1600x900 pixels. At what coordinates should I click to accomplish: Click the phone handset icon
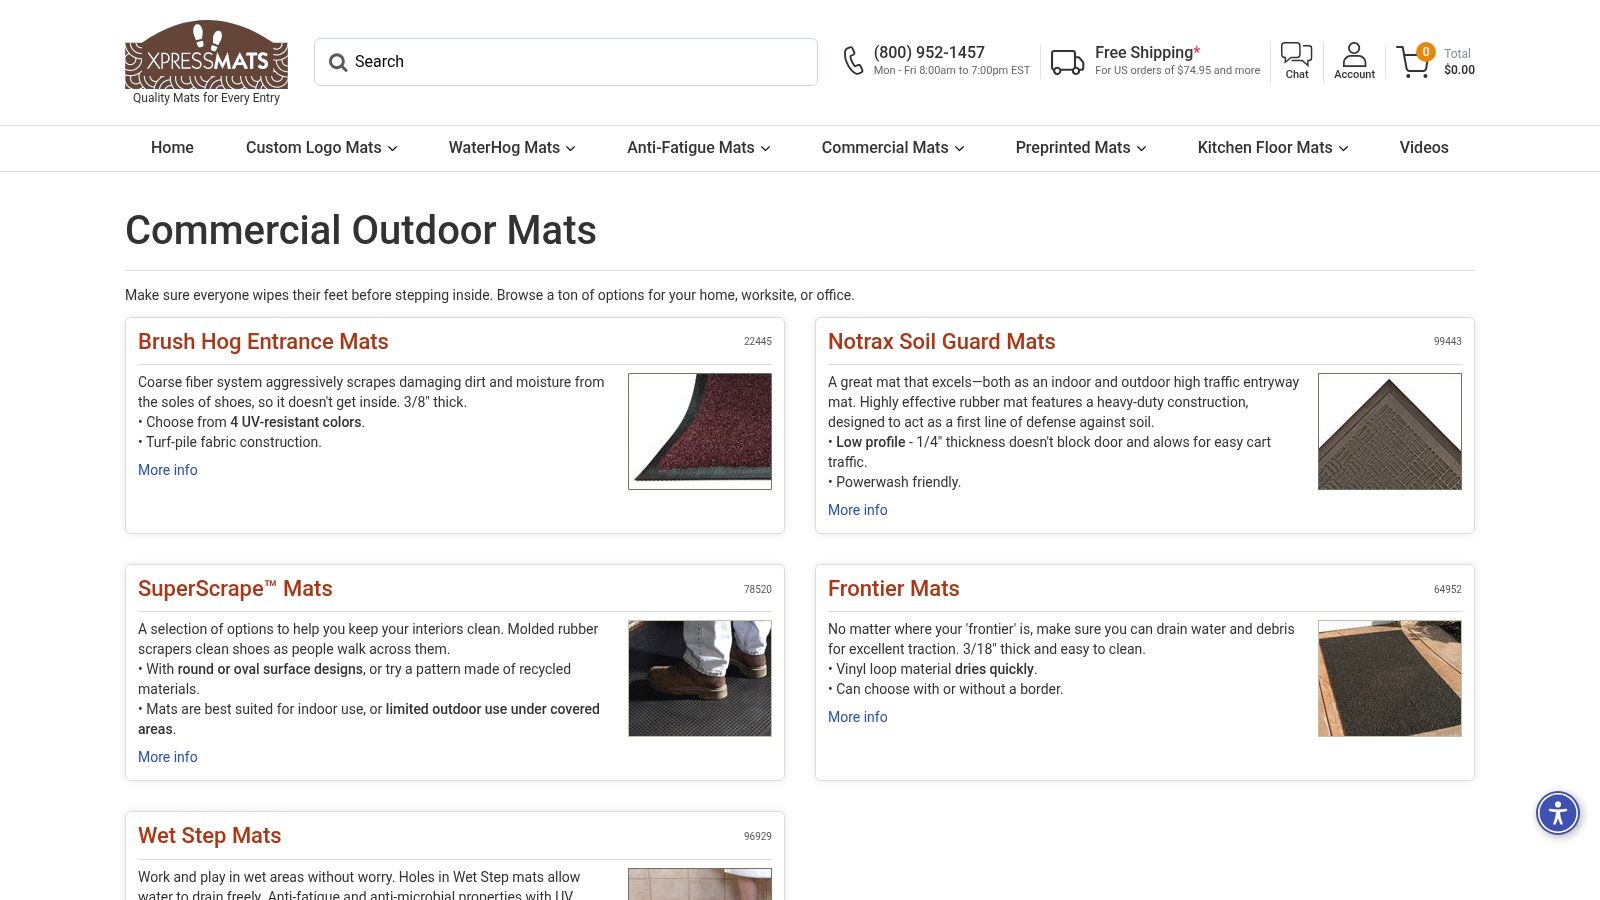[x=853, y=61]
